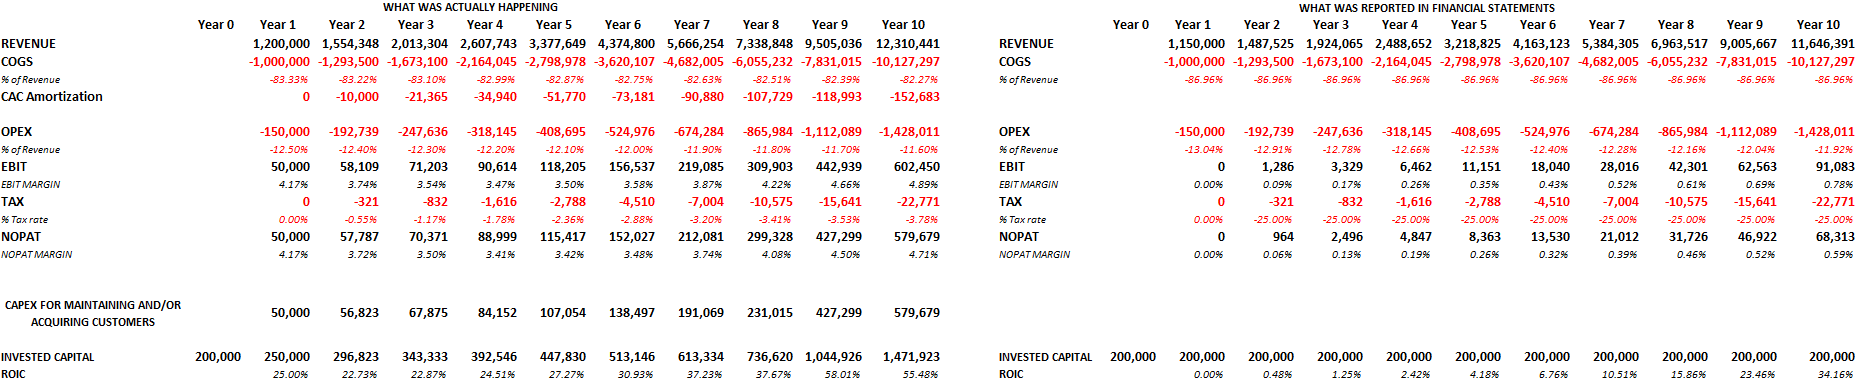Click actual ROIC value 55.48%
Viewport: 1862px width, 386px height.
point(920,375)
